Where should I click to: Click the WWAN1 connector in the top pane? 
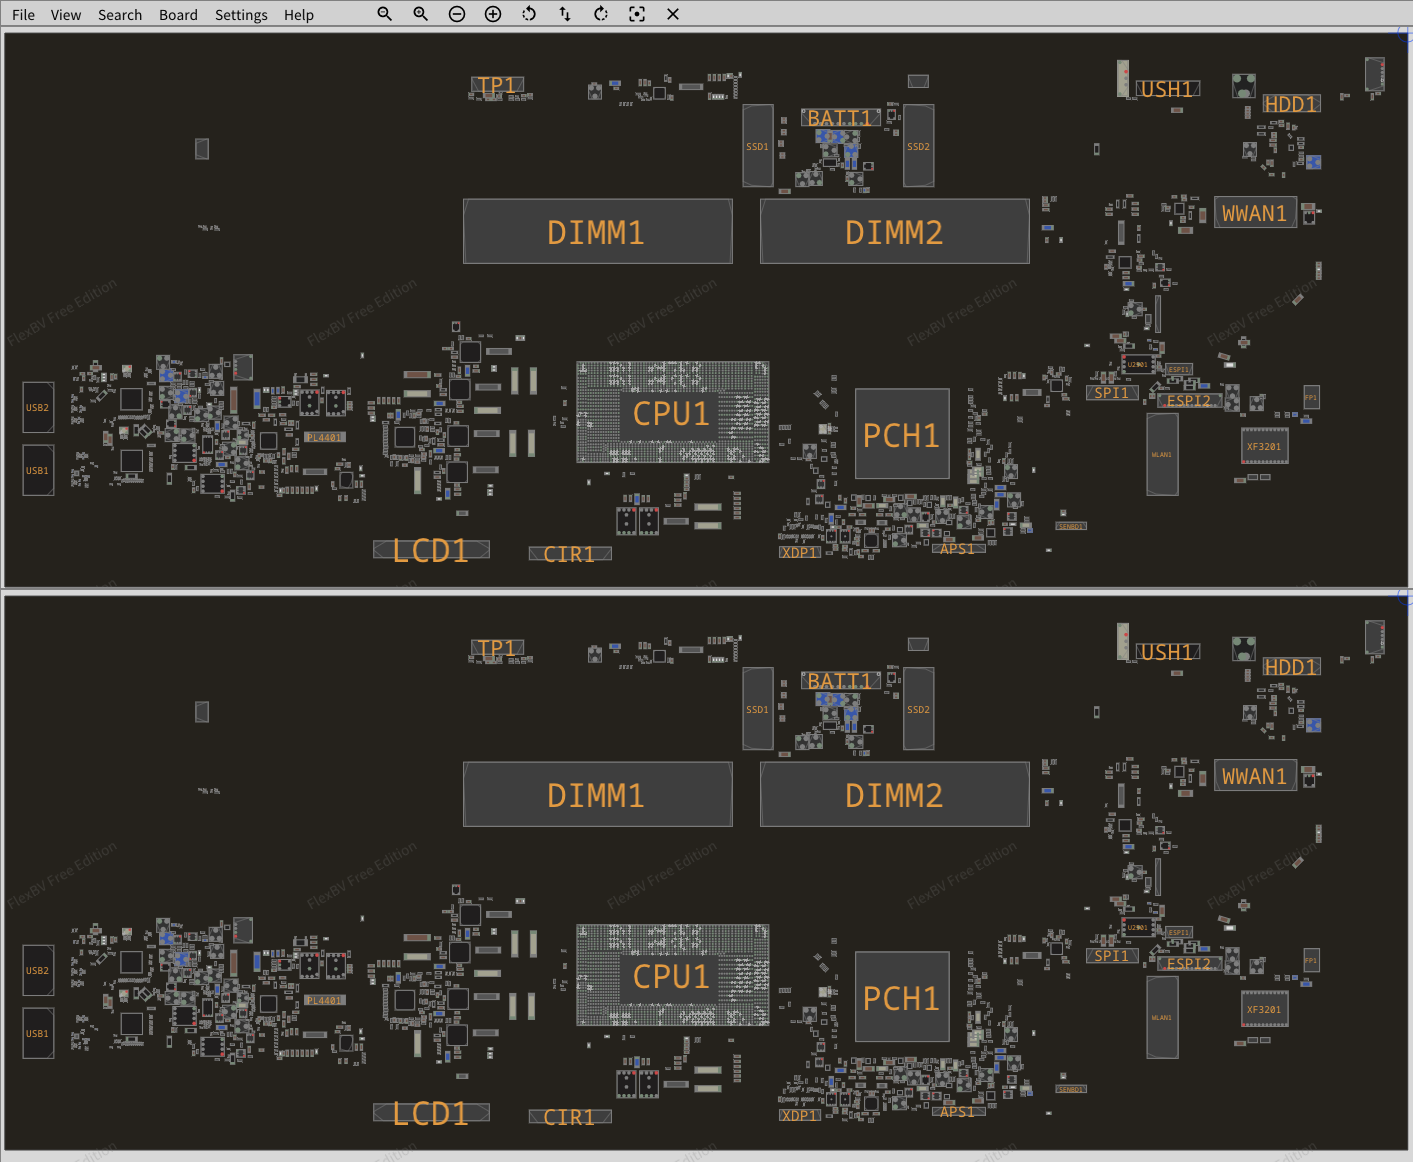click(x=1254, y=213)
